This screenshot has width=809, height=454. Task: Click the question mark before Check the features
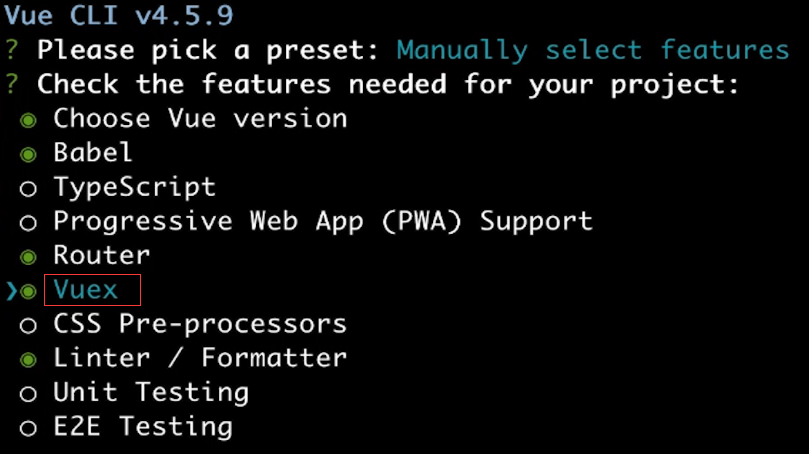12,85
